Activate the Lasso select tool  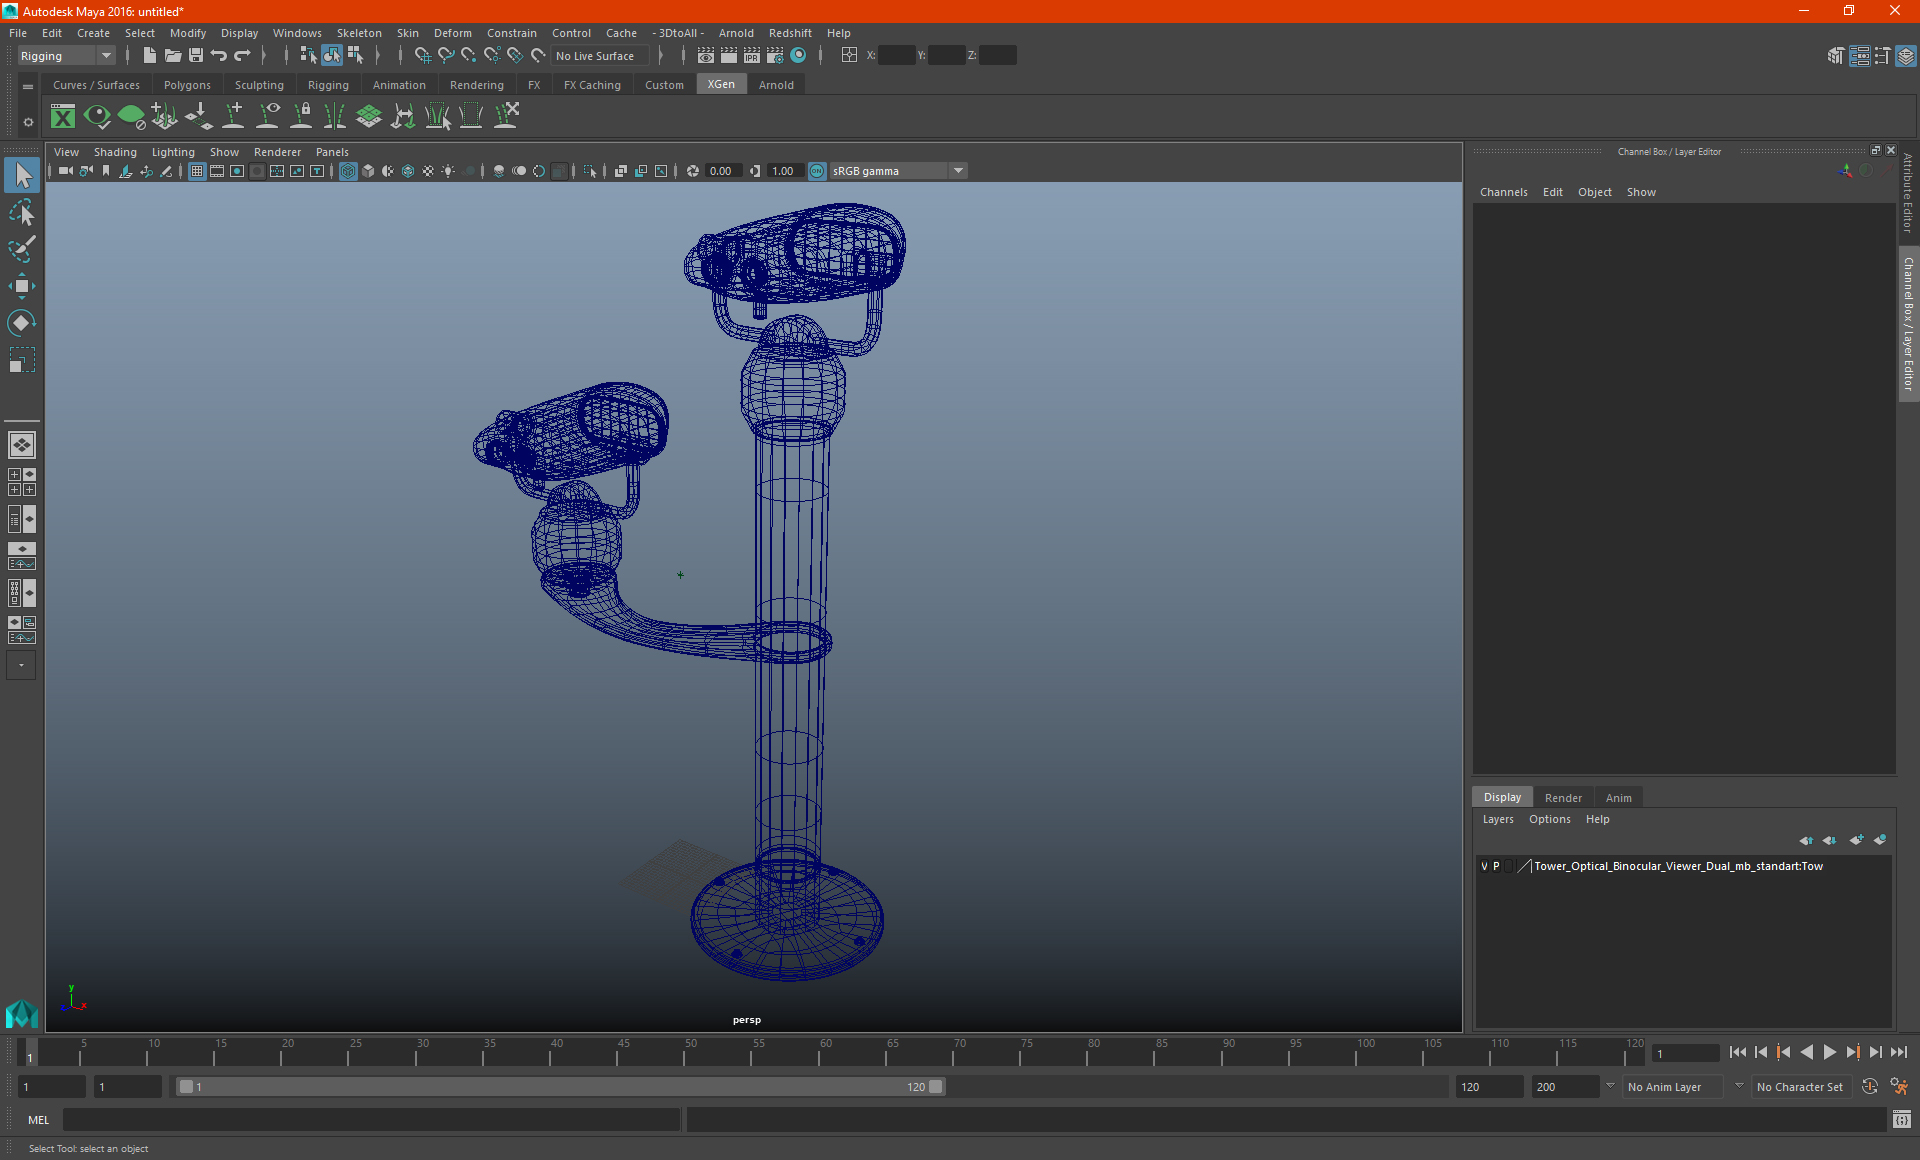[21, 212]
